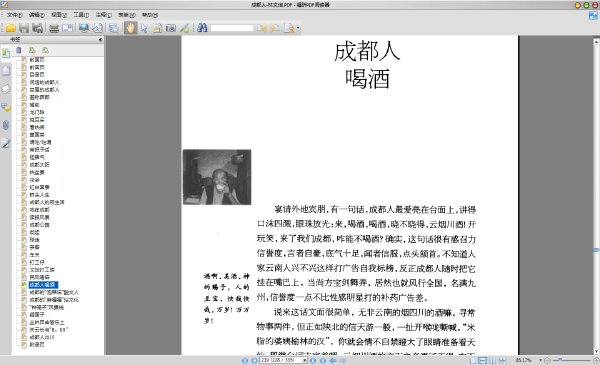
Task: Open the Attachments paperclip sidebar icon
Action: [6, 125]
